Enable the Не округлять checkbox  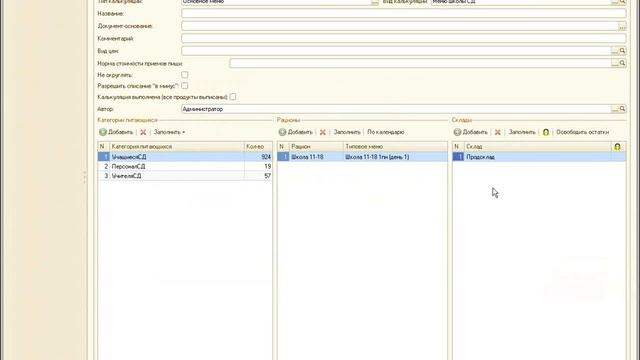pyautogui.click(x=184, y=75)
